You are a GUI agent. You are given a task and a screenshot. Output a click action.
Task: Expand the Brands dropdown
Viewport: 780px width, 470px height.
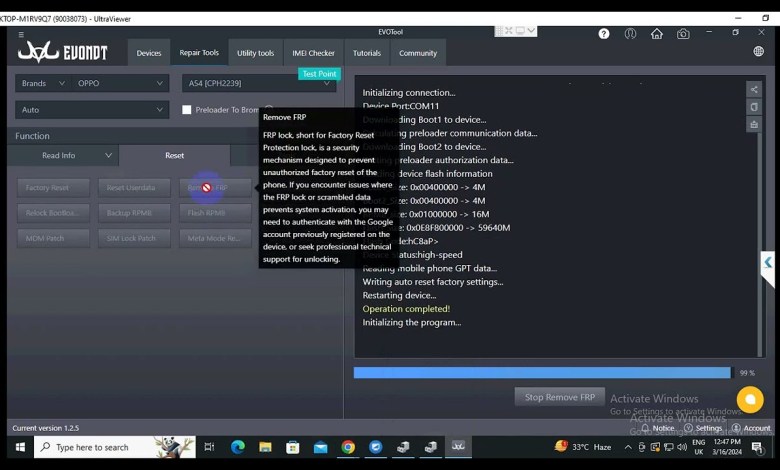click(x=91, y=83)
